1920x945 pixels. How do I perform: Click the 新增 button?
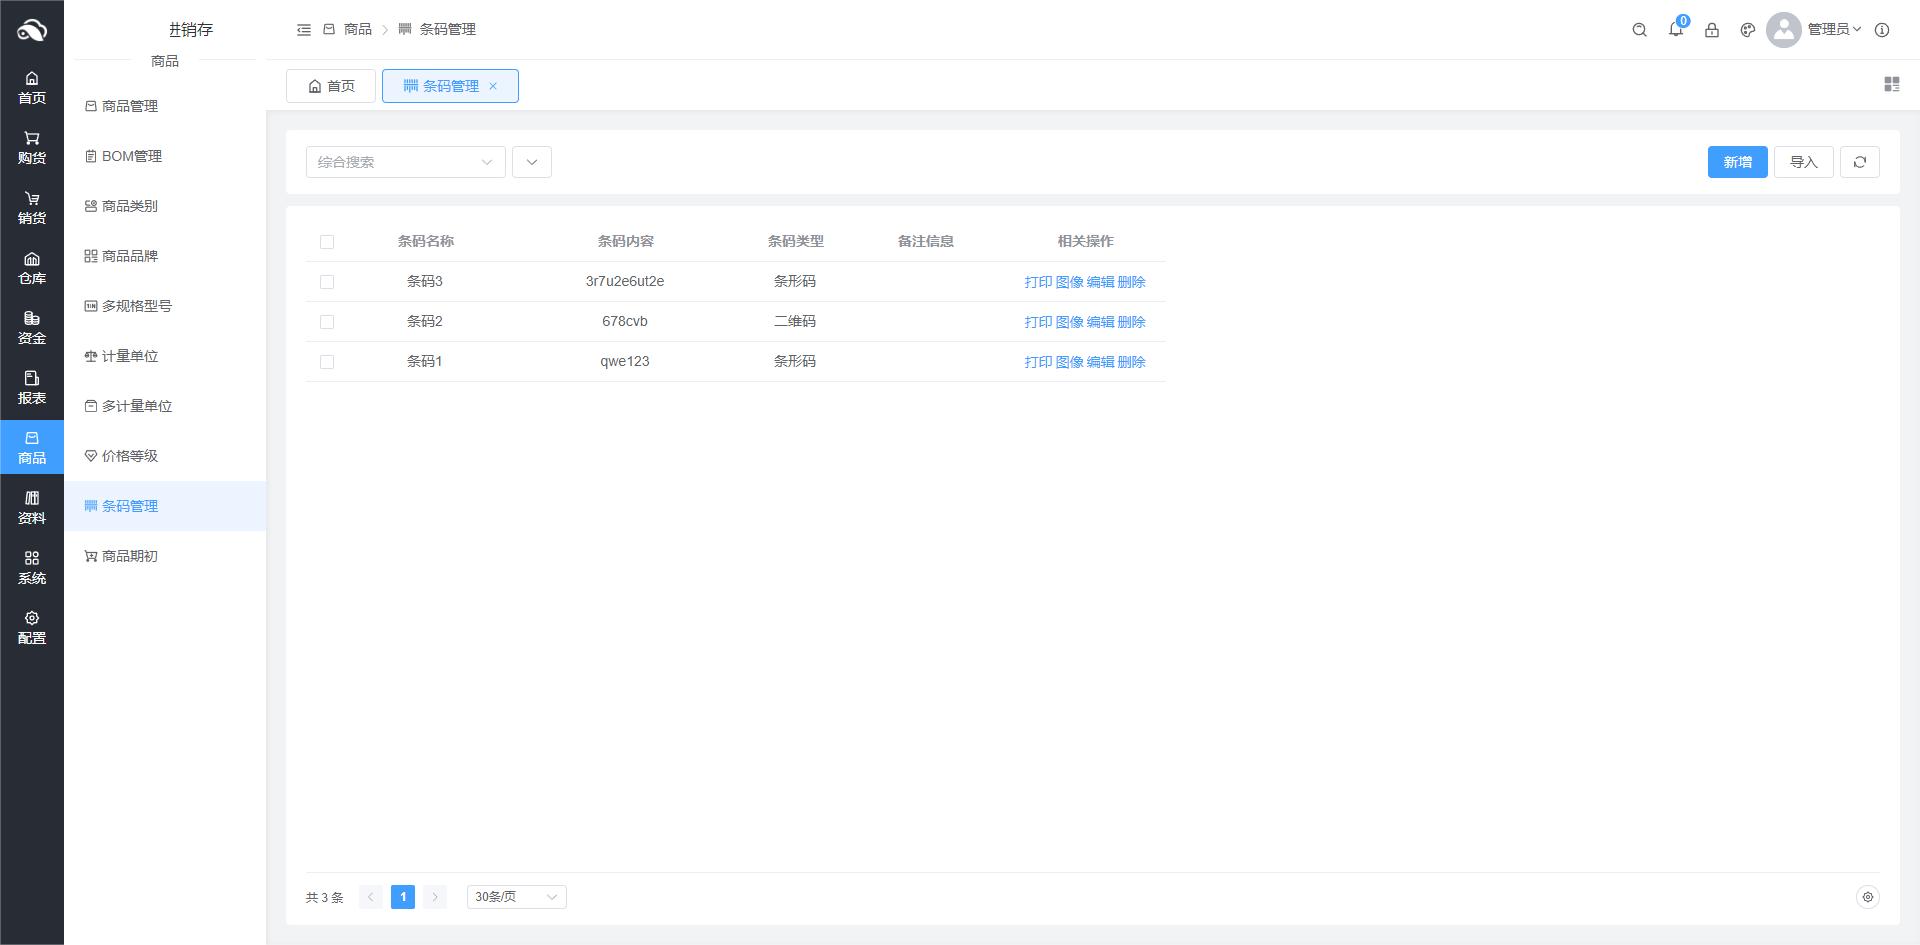pyautogui.click(x=1737, y=162)
